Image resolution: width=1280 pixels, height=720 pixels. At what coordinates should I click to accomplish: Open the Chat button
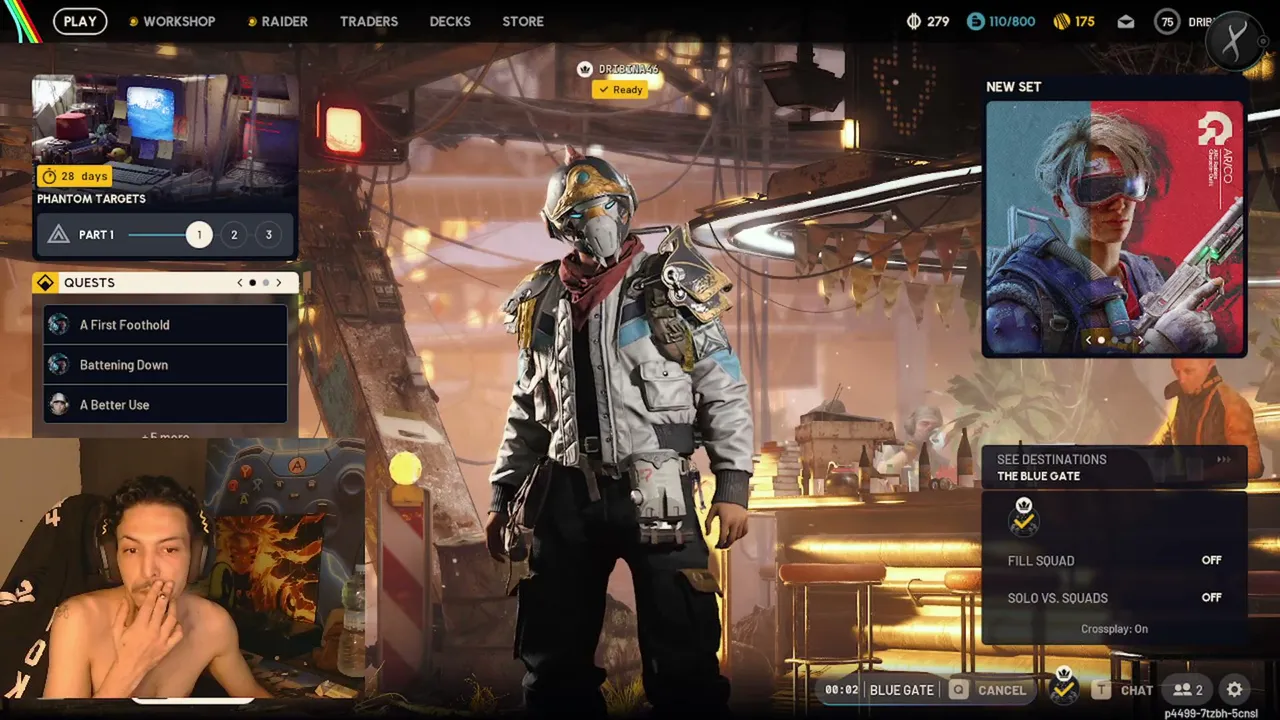(1123, 689)
